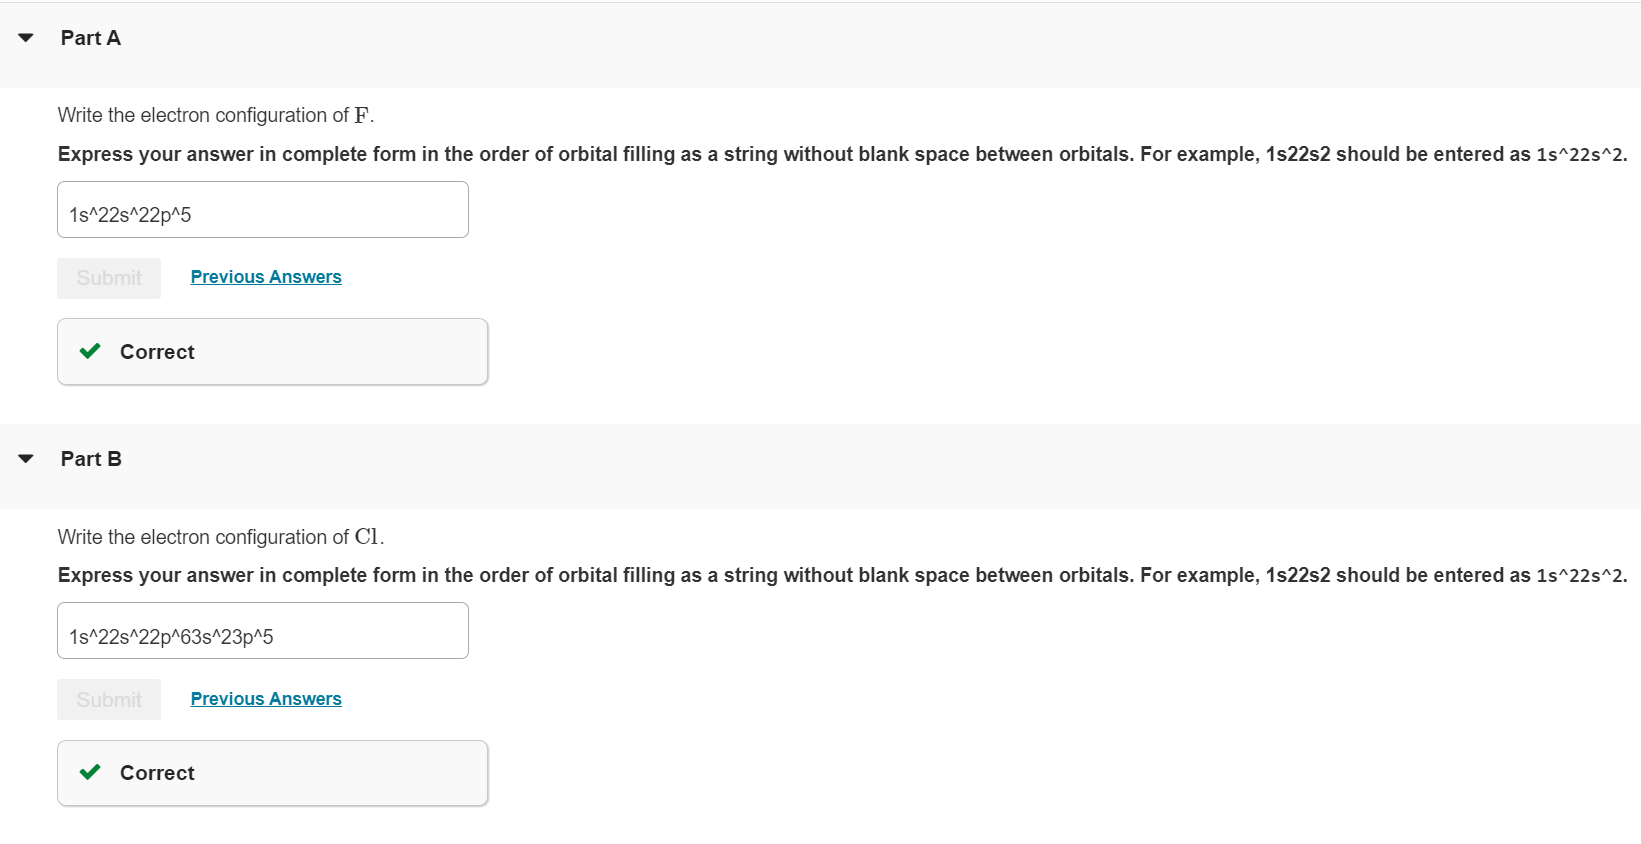
Task: Click the Submit button for Part B
Action: (x=108, y=699)
